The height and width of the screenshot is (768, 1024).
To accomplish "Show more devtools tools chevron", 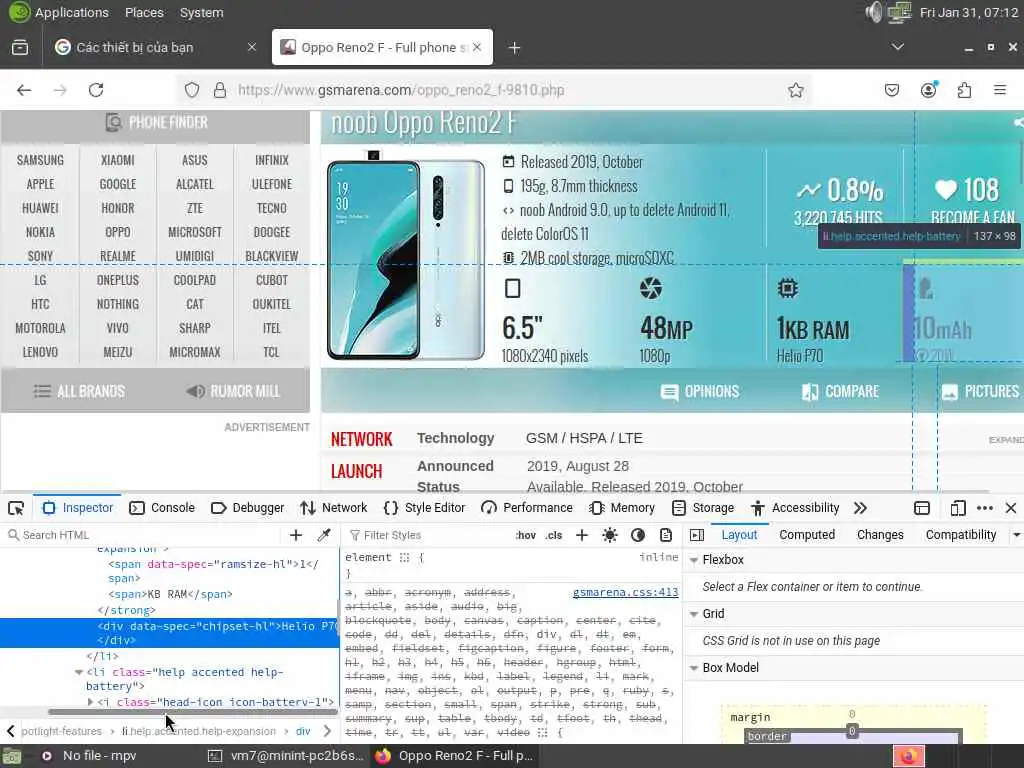I will (861, 508).
